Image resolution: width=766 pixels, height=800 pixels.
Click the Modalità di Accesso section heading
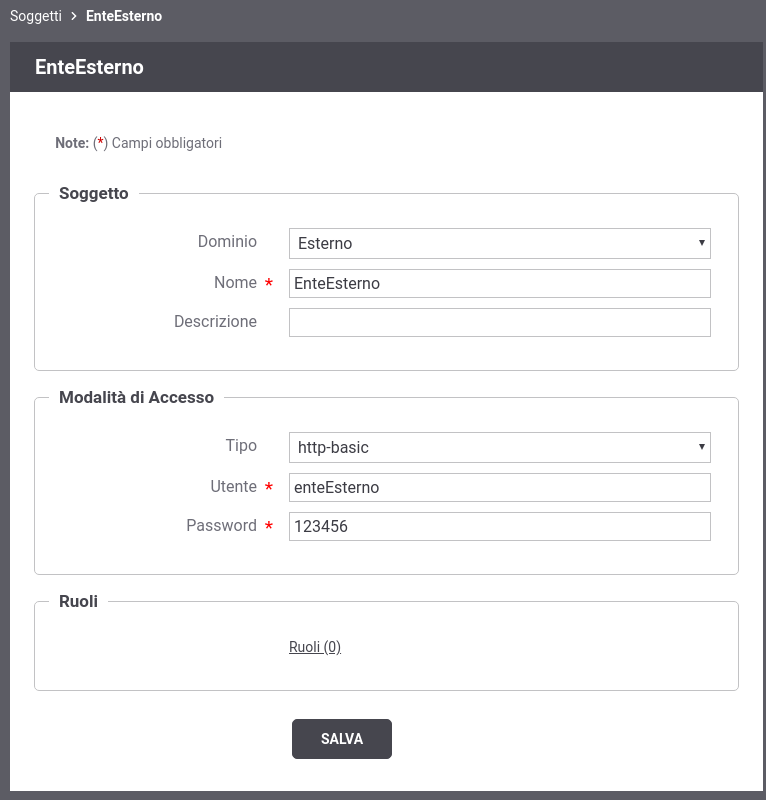[136, 397]
